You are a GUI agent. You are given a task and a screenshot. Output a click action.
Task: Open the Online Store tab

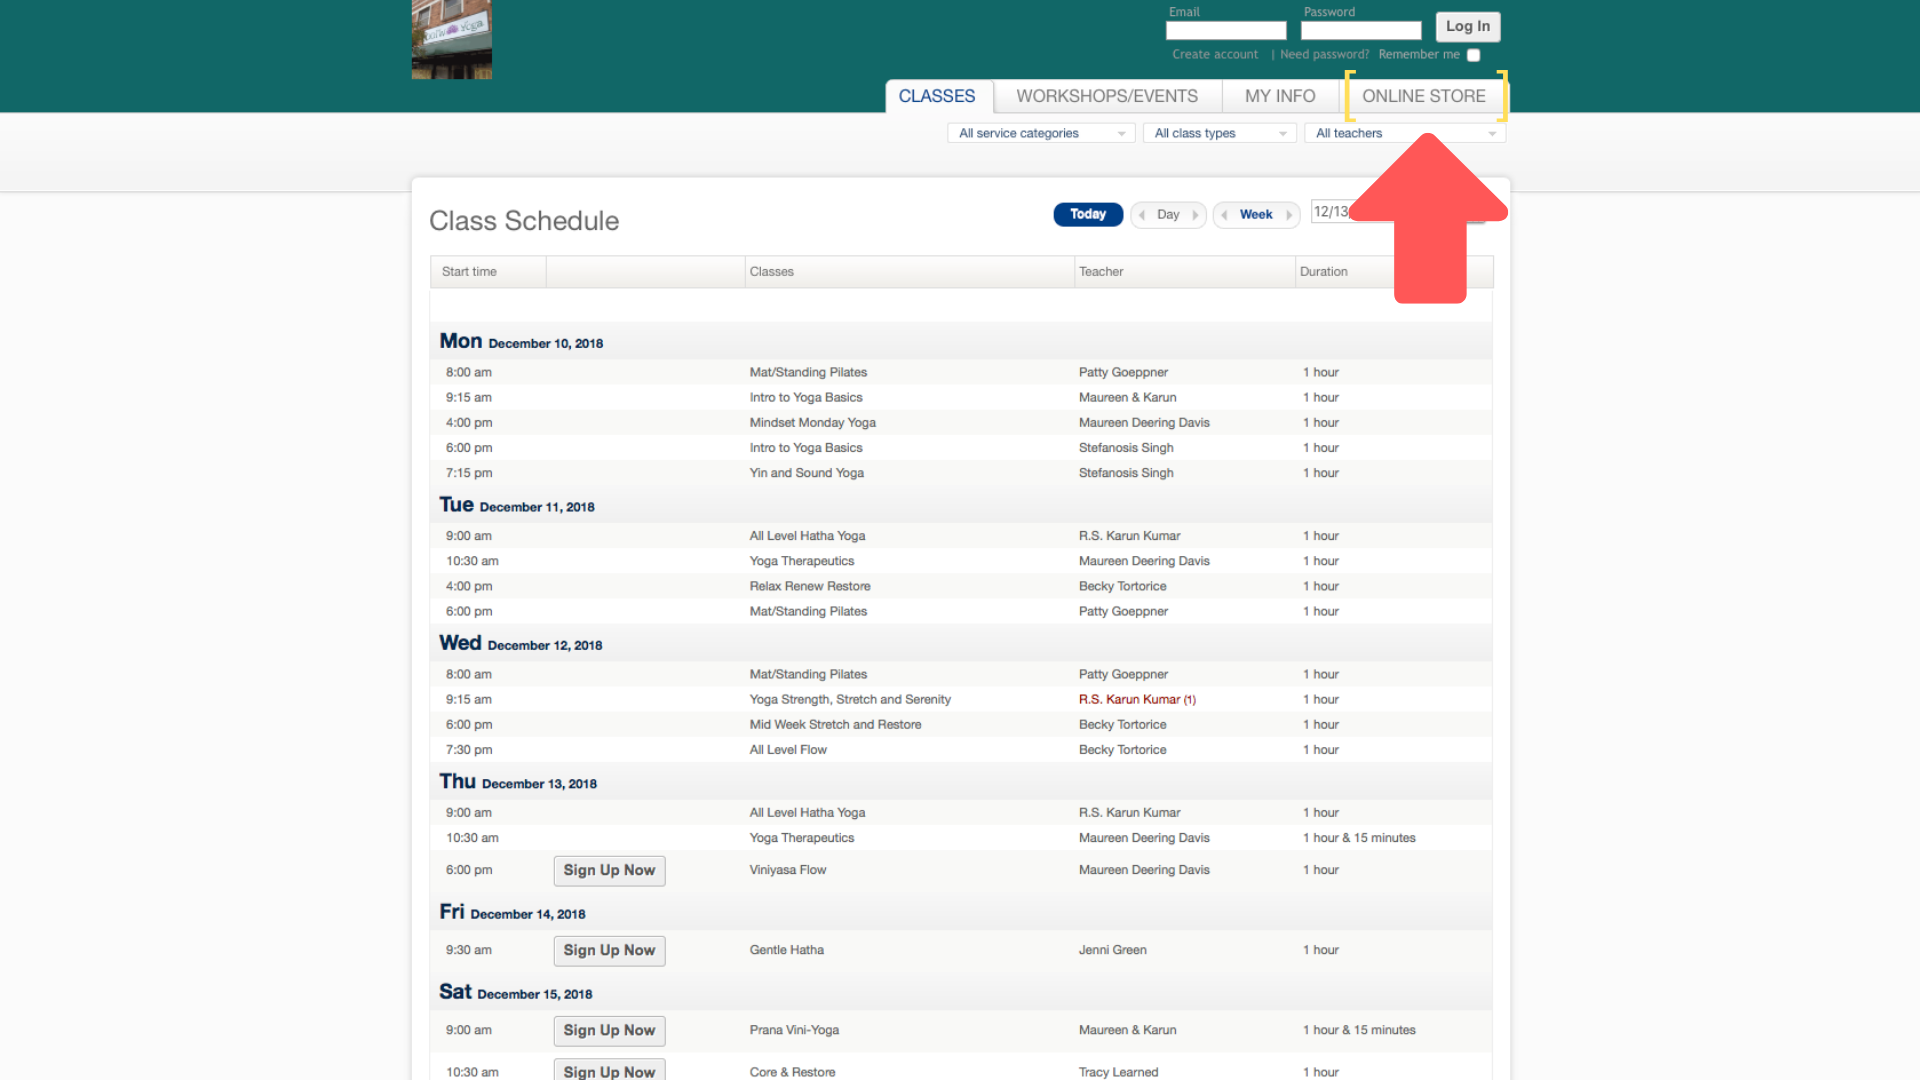[1423, 96]
